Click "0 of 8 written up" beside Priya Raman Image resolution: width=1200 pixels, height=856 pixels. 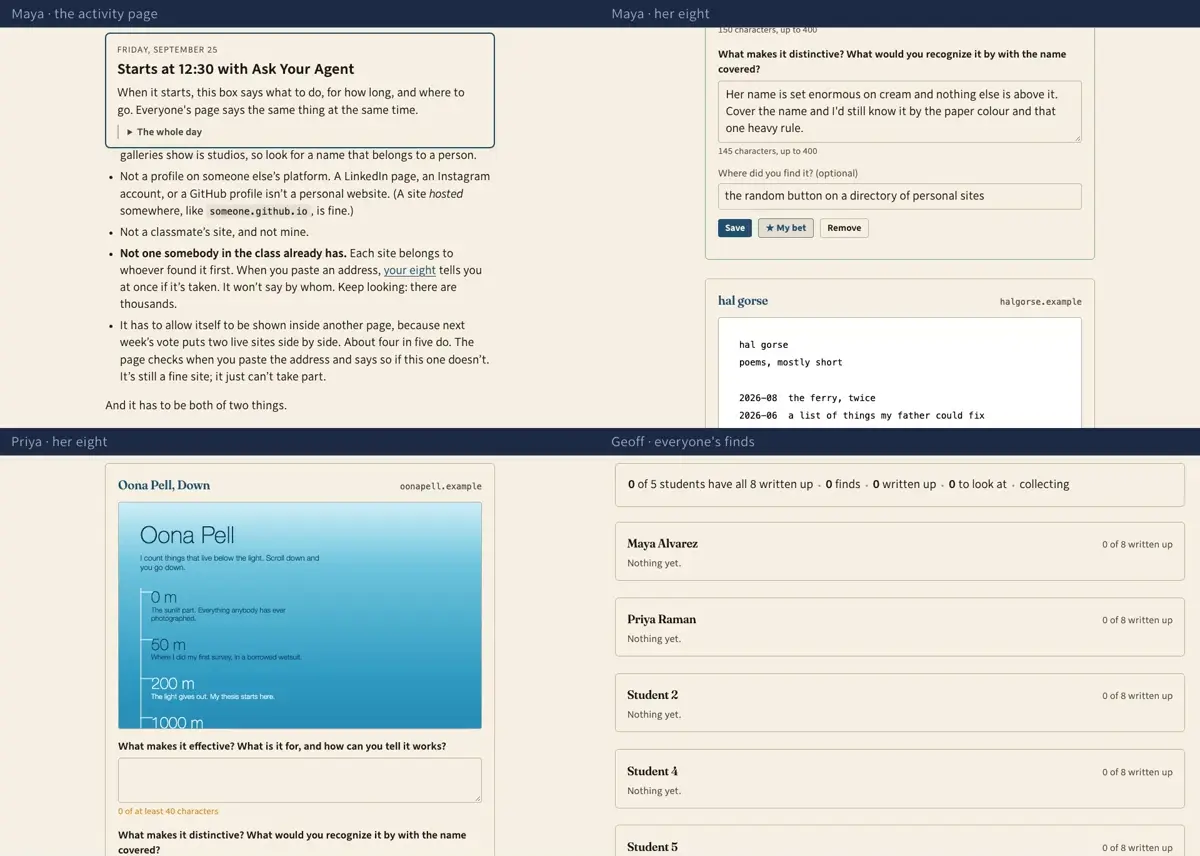[x=1137, y=621]
